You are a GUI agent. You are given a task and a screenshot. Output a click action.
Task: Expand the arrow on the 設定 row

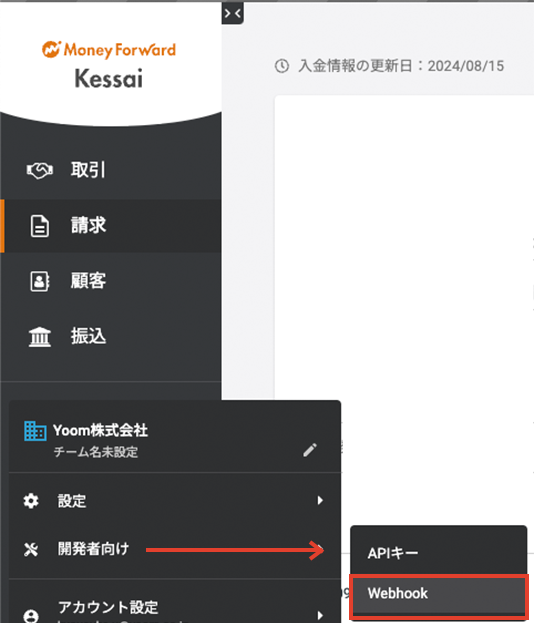coord(320,500)
